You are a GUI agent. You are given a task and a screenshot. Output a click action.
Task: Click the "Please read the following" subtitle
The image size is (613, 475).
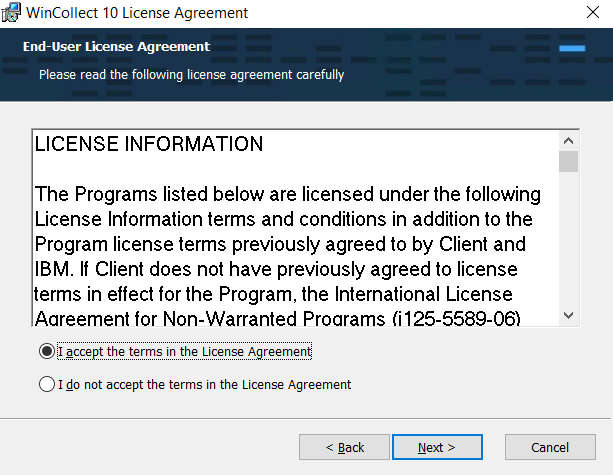pos(191,75)
